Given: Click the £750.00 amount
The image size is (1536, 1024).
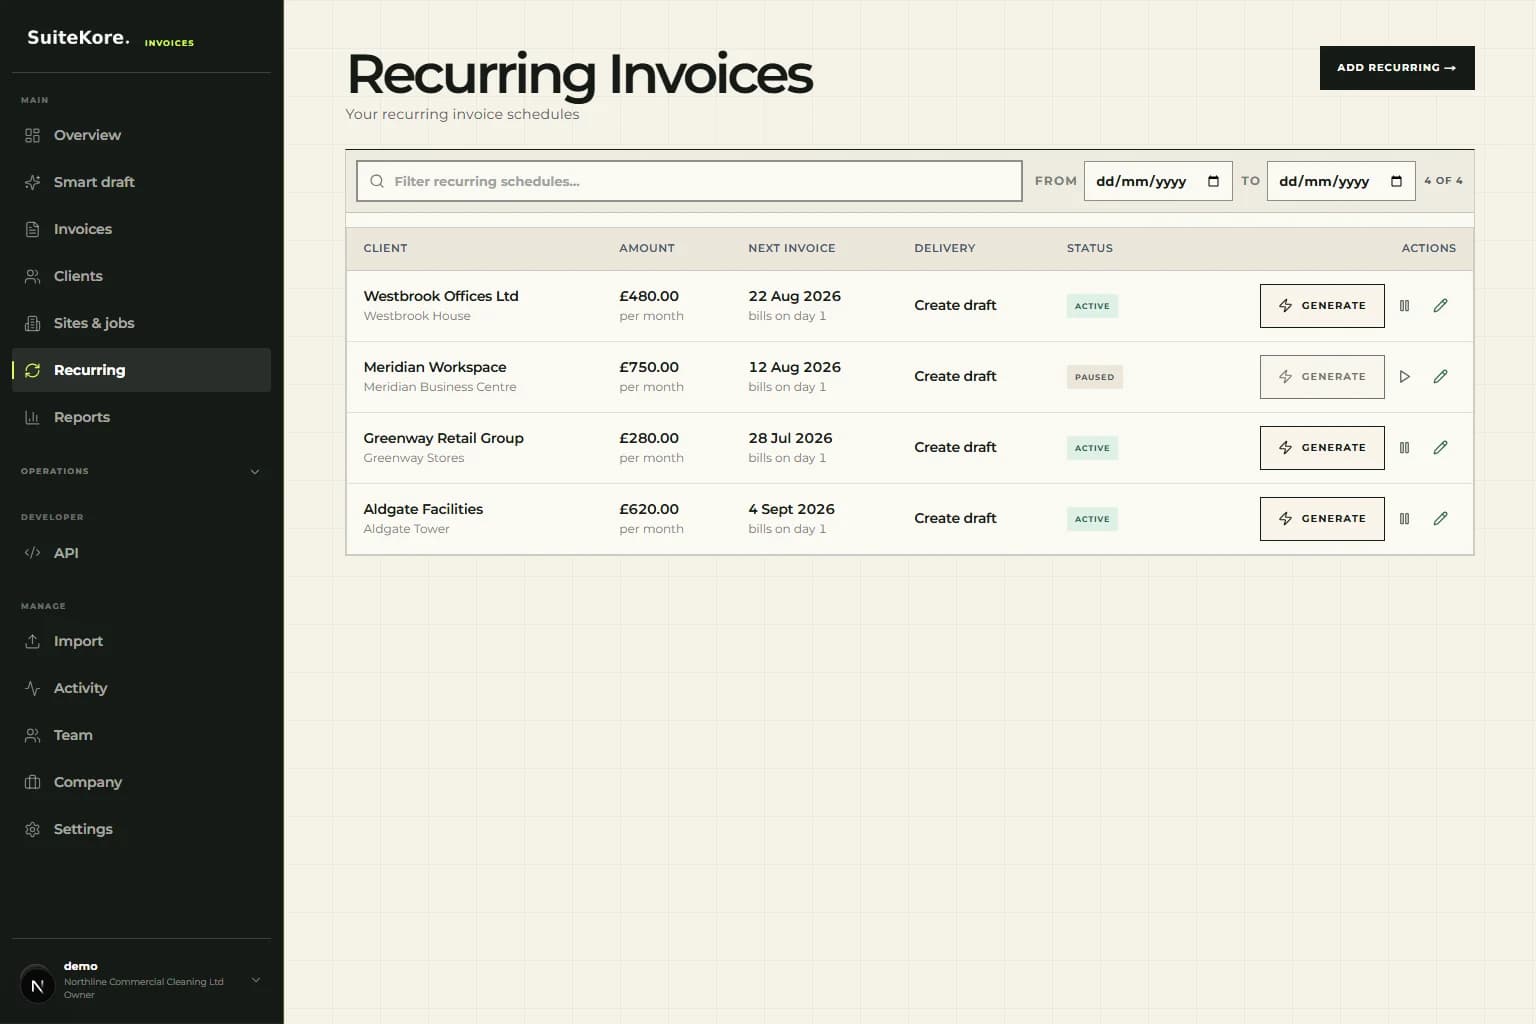Looking at the screenshot, I should [x=649, y=367].
